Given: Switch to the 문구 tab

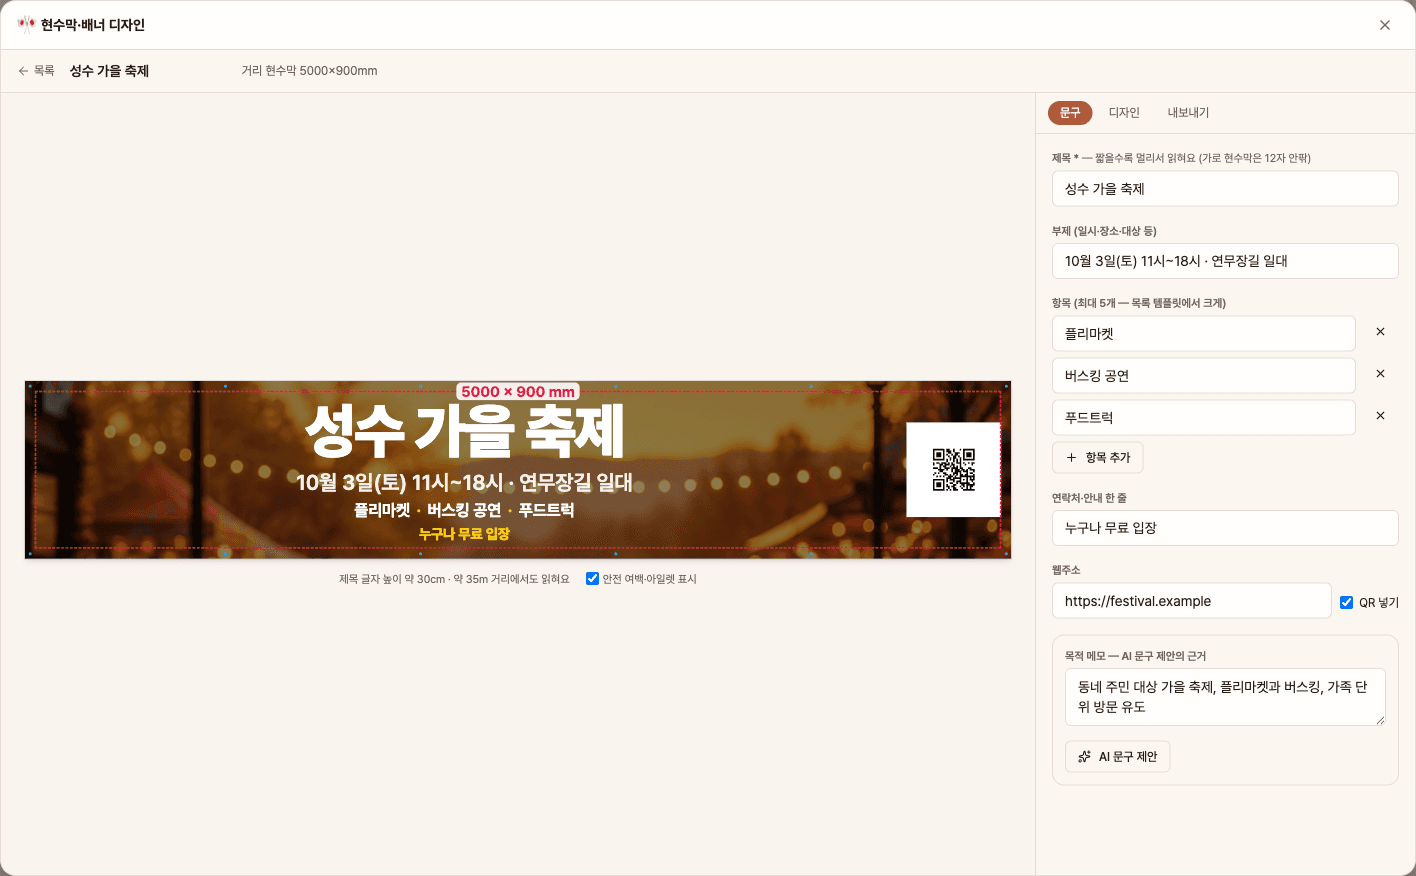Looking at the screenshot, I should [x=1070, y=113].
